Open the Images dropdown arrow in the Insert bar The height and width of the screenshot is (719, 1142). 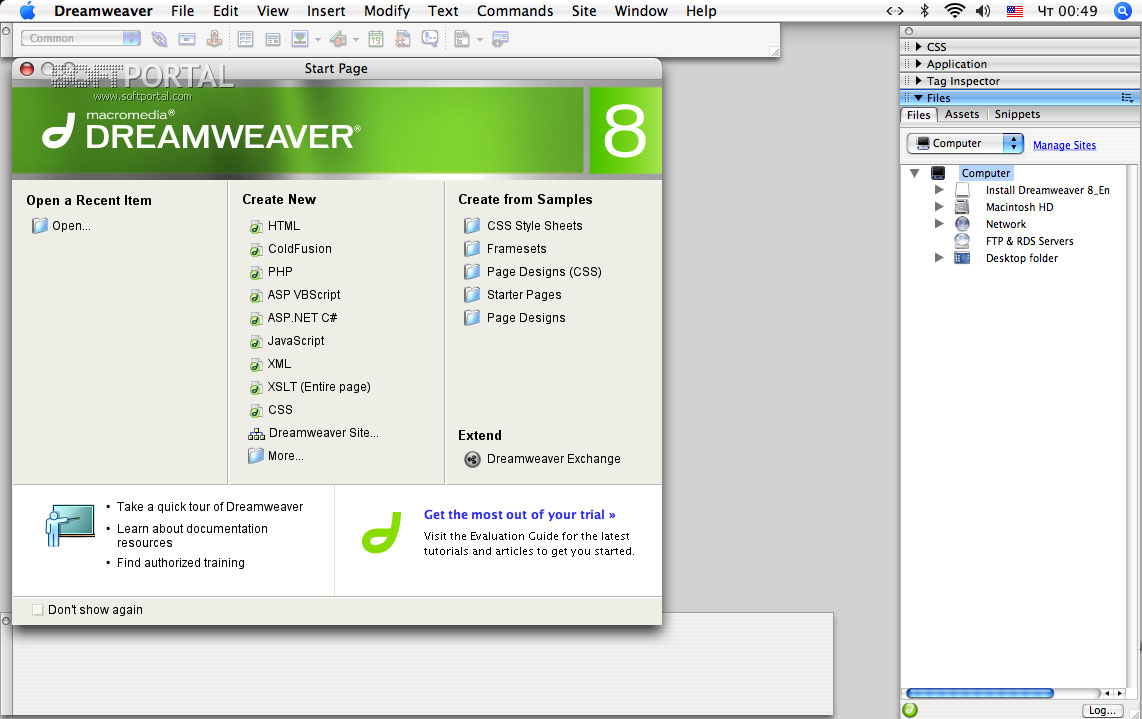pos(318,39)
